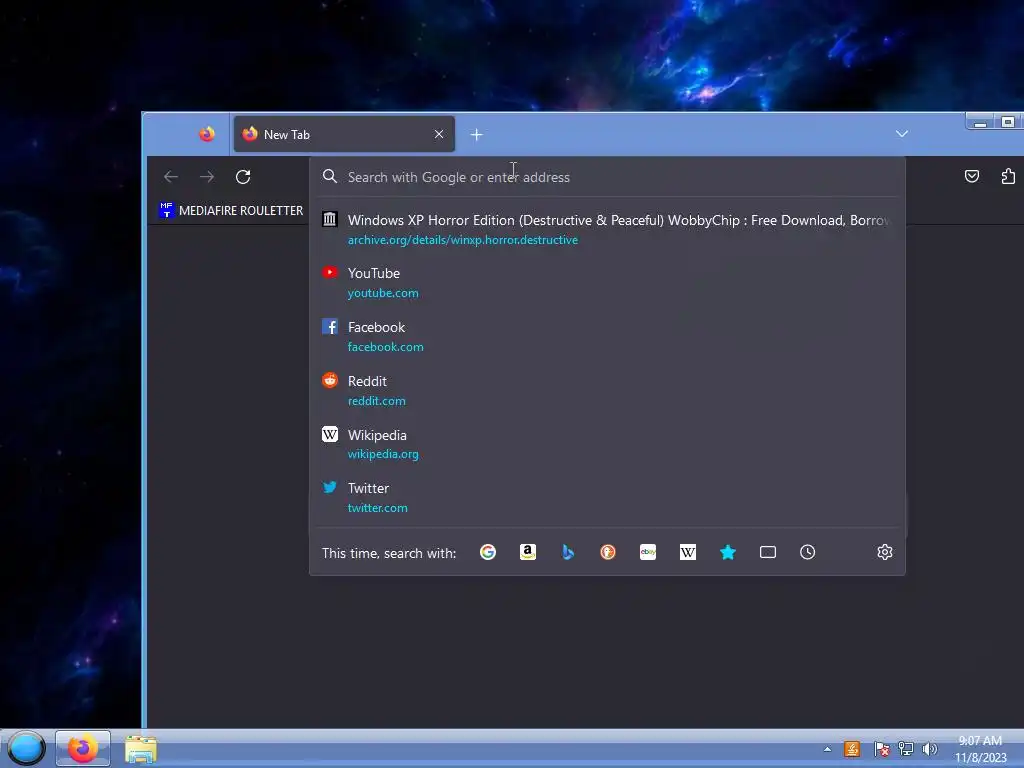Open clock showing 9:07 AM

[980, 749]
